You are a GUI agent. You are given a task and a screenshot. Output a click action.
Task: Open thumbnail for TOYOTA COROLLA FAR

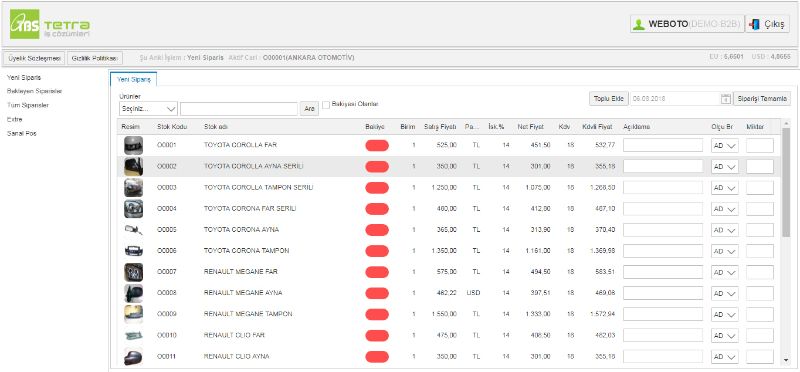(x=133, y=145)
